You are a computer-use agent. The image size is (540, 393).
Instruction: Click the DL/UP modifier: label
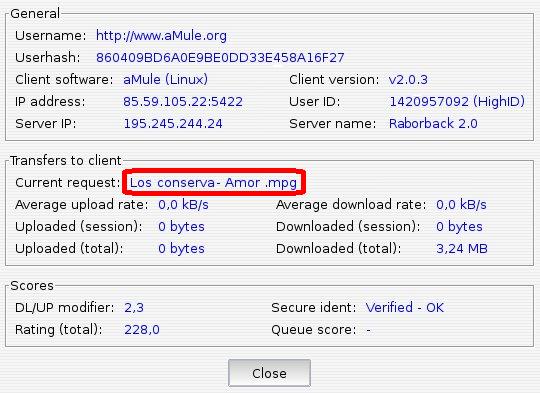64,308
